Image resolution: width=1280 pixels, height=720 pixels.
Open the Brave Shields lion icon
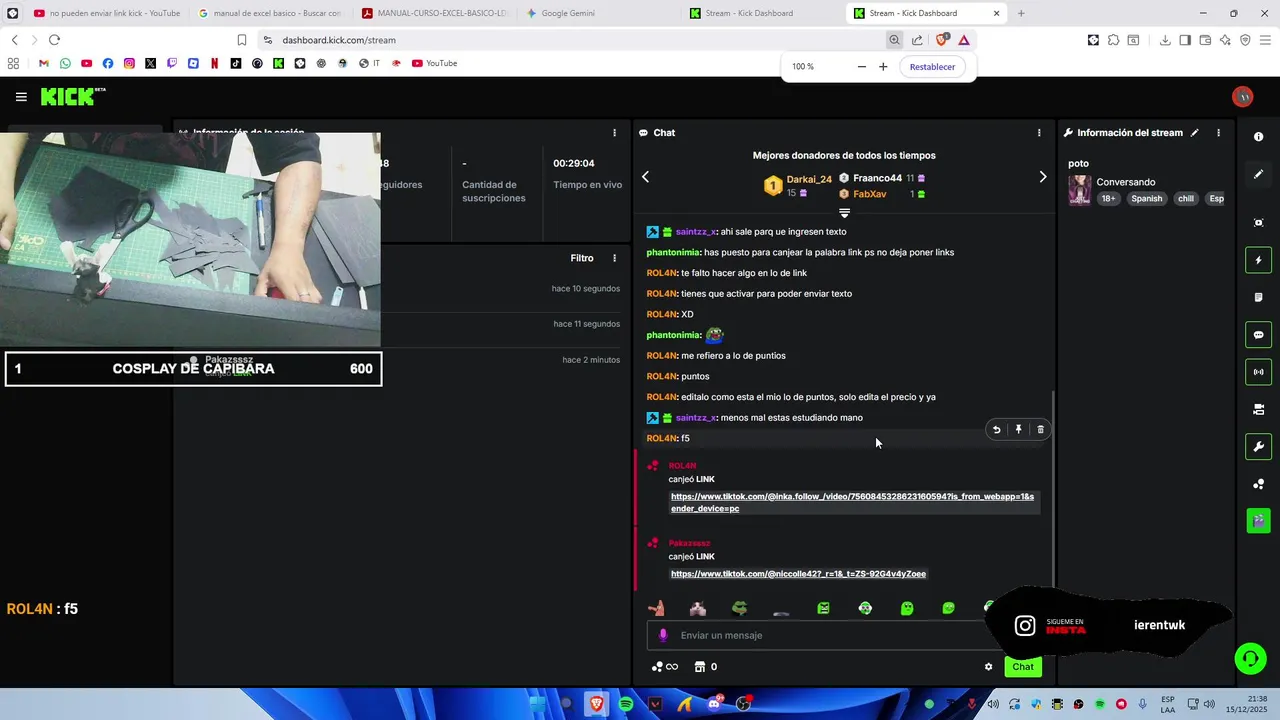pos(941,40)
